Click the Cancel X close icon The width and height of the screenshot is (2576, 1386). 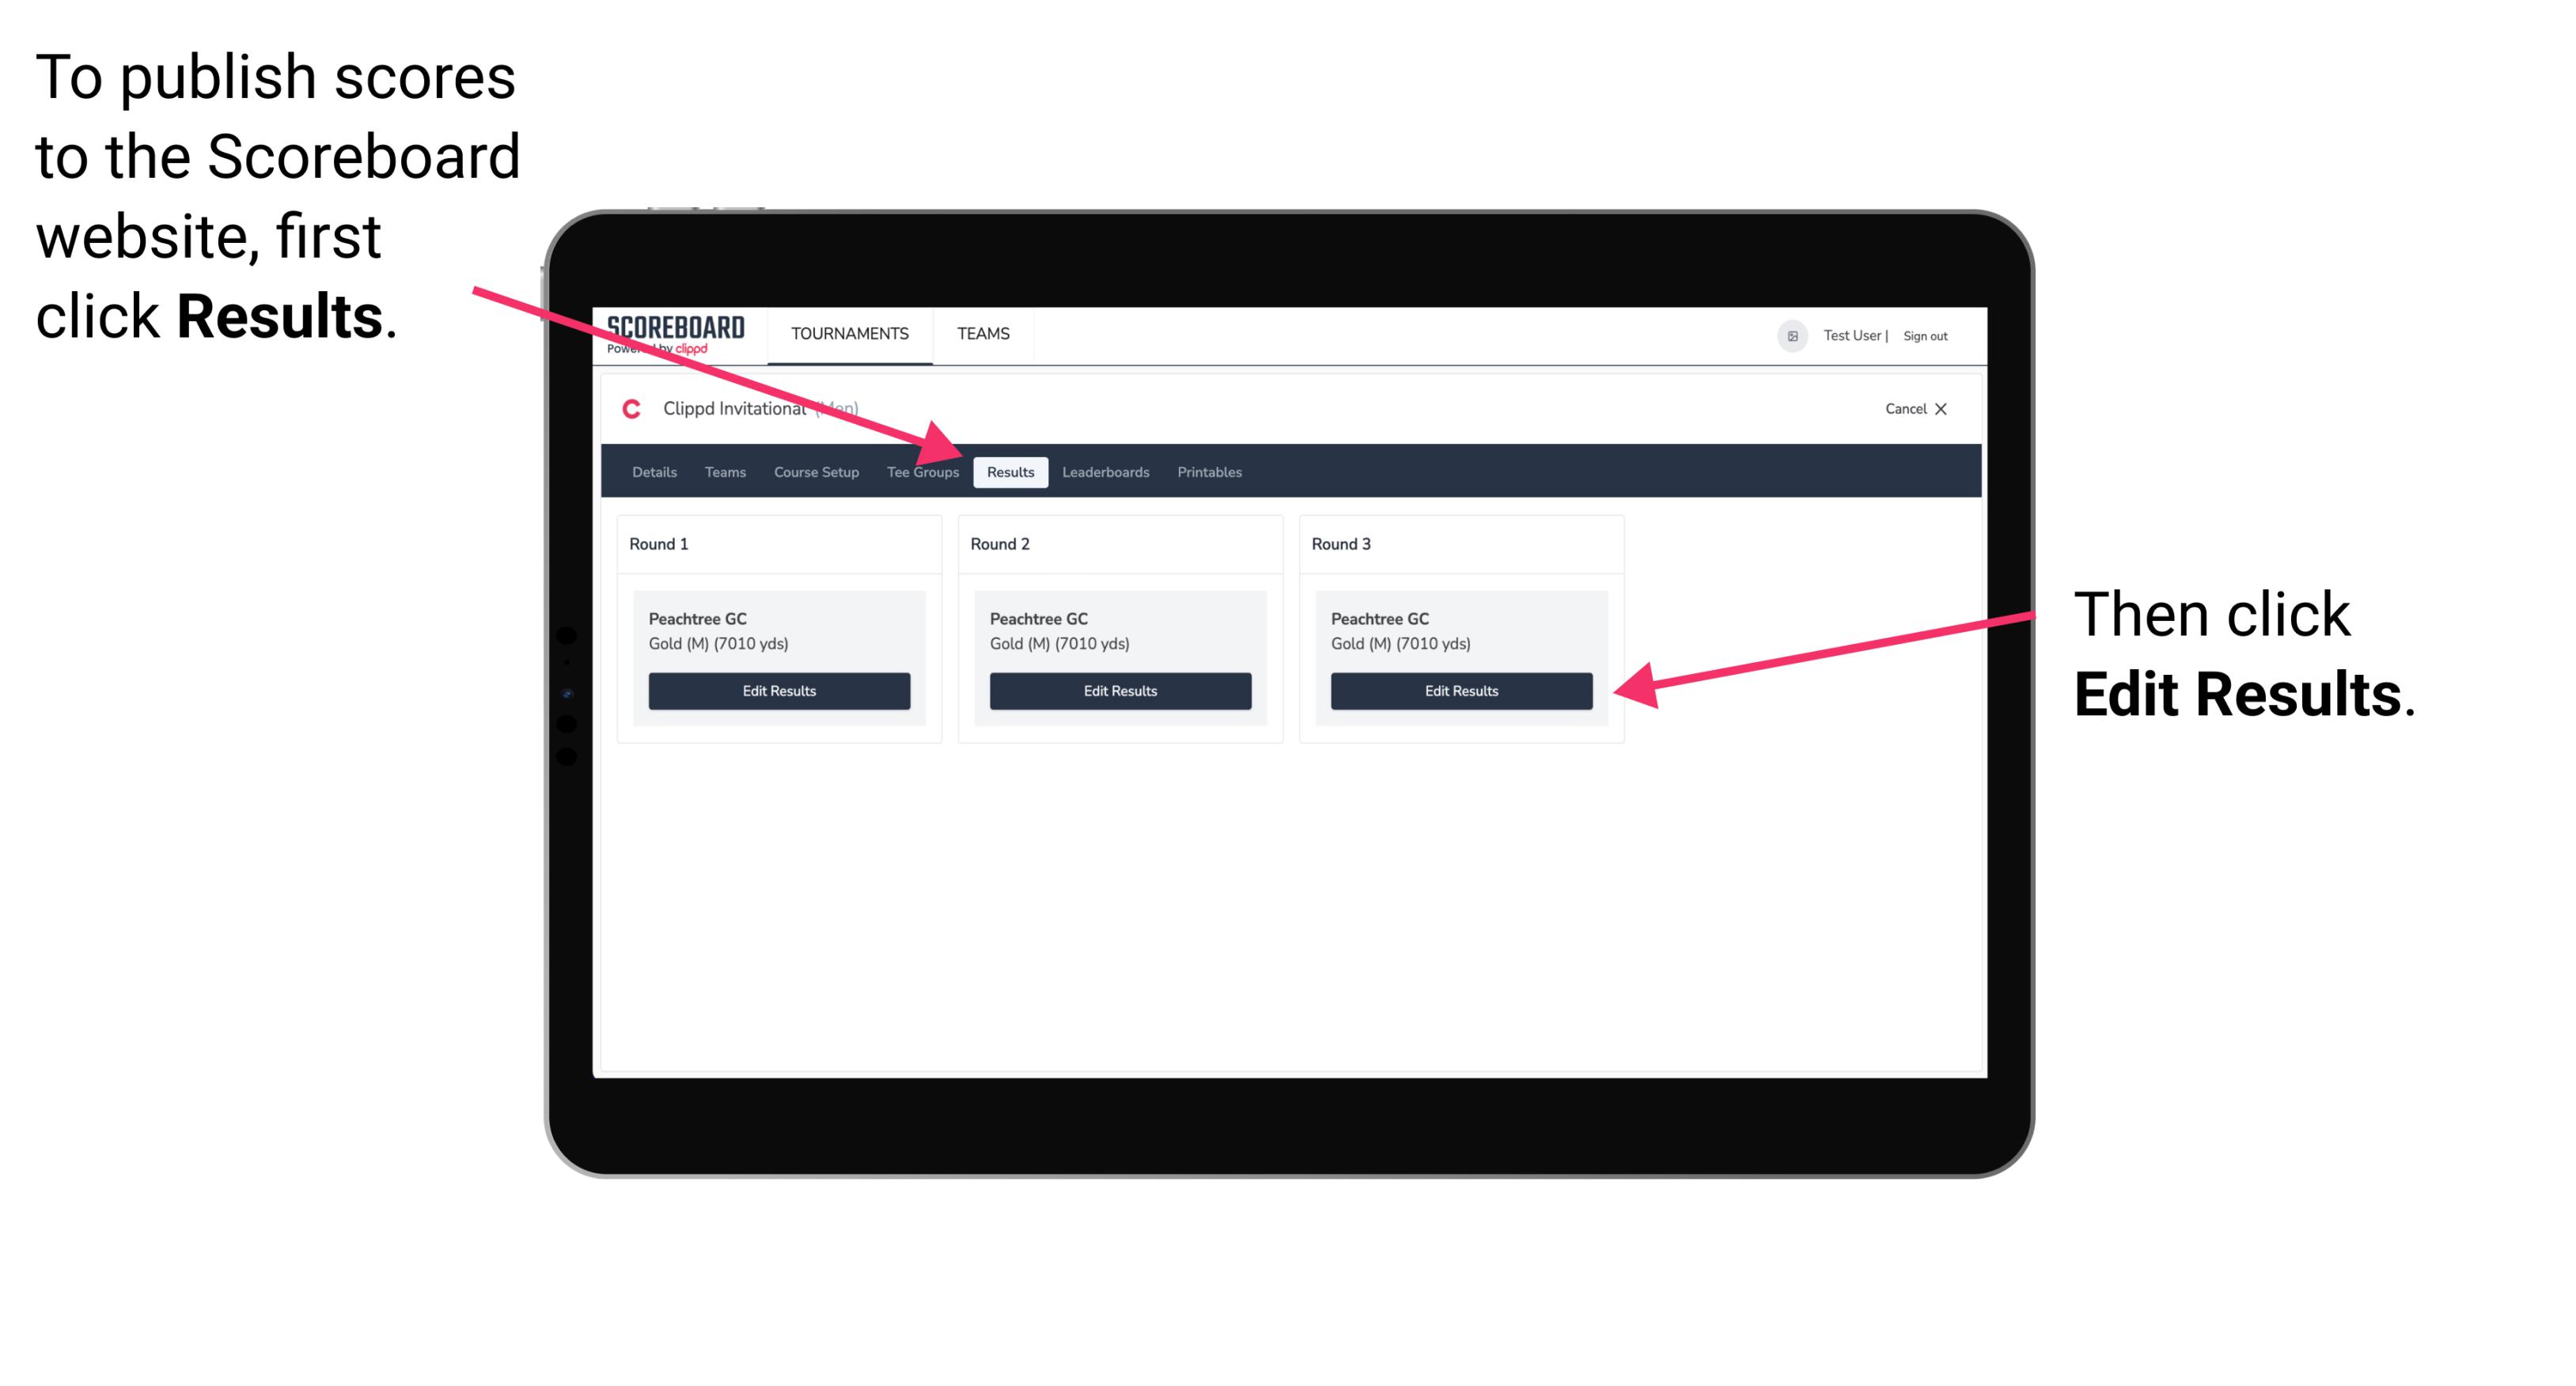click(1930, 408)
